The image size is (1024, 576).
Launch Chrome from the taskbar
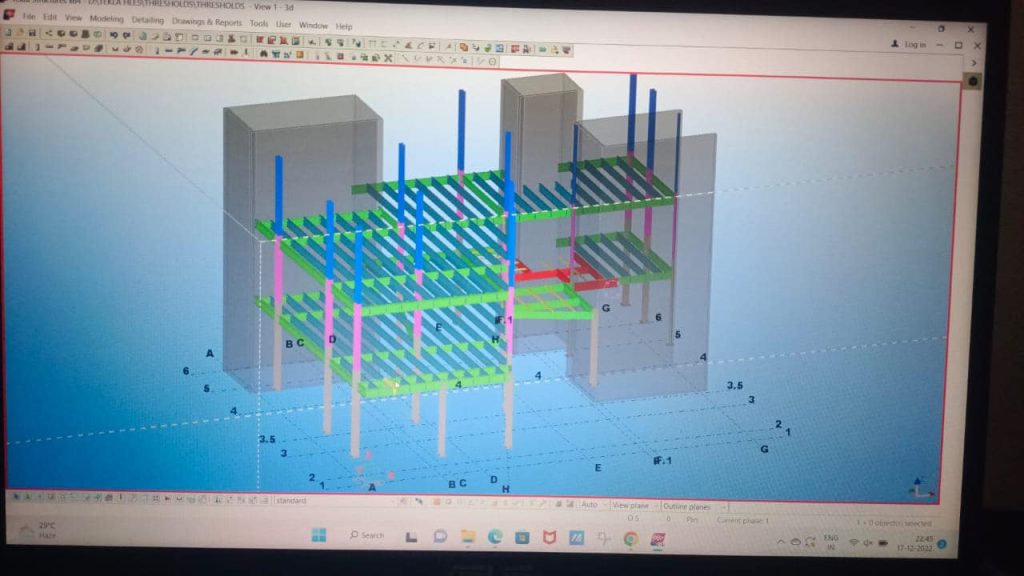630,538
